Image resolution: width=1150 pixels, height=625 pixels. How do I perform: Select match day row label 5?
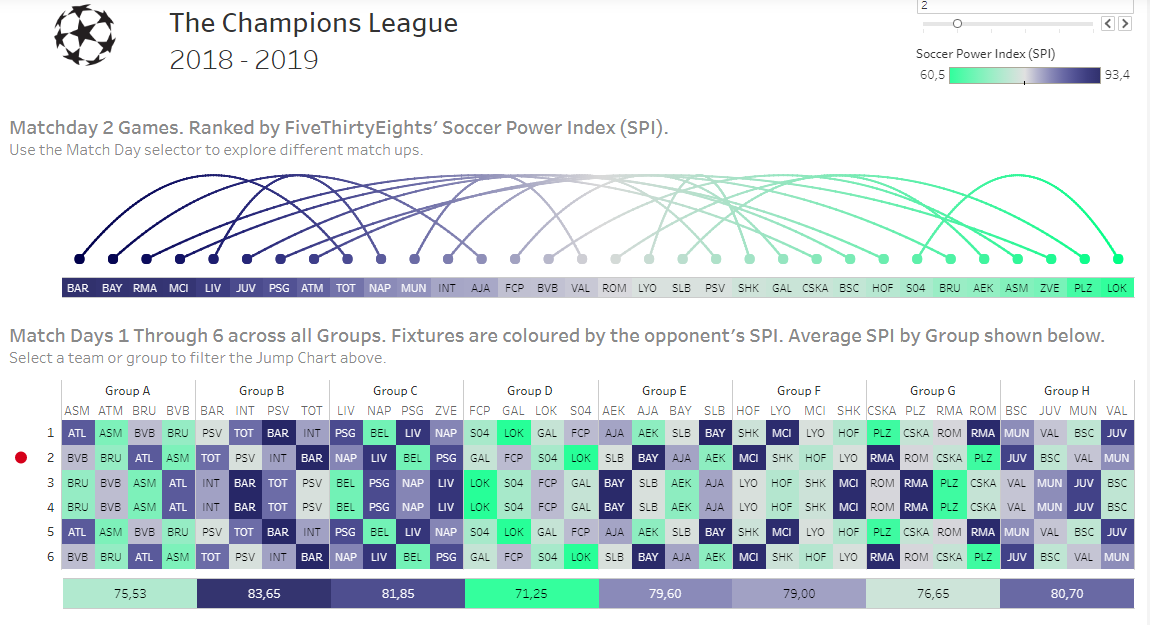[x=48, y=533]
